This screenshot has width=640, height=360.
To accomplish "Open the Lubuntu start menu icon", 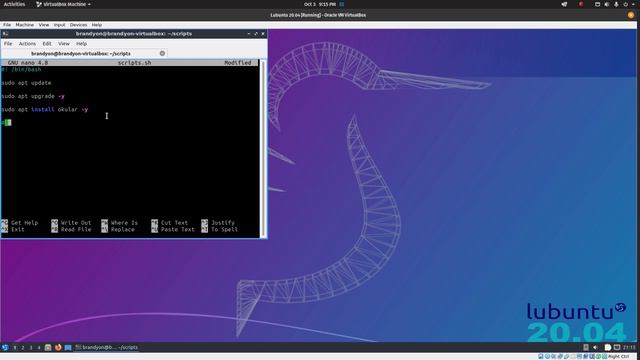I will (5, 347).
